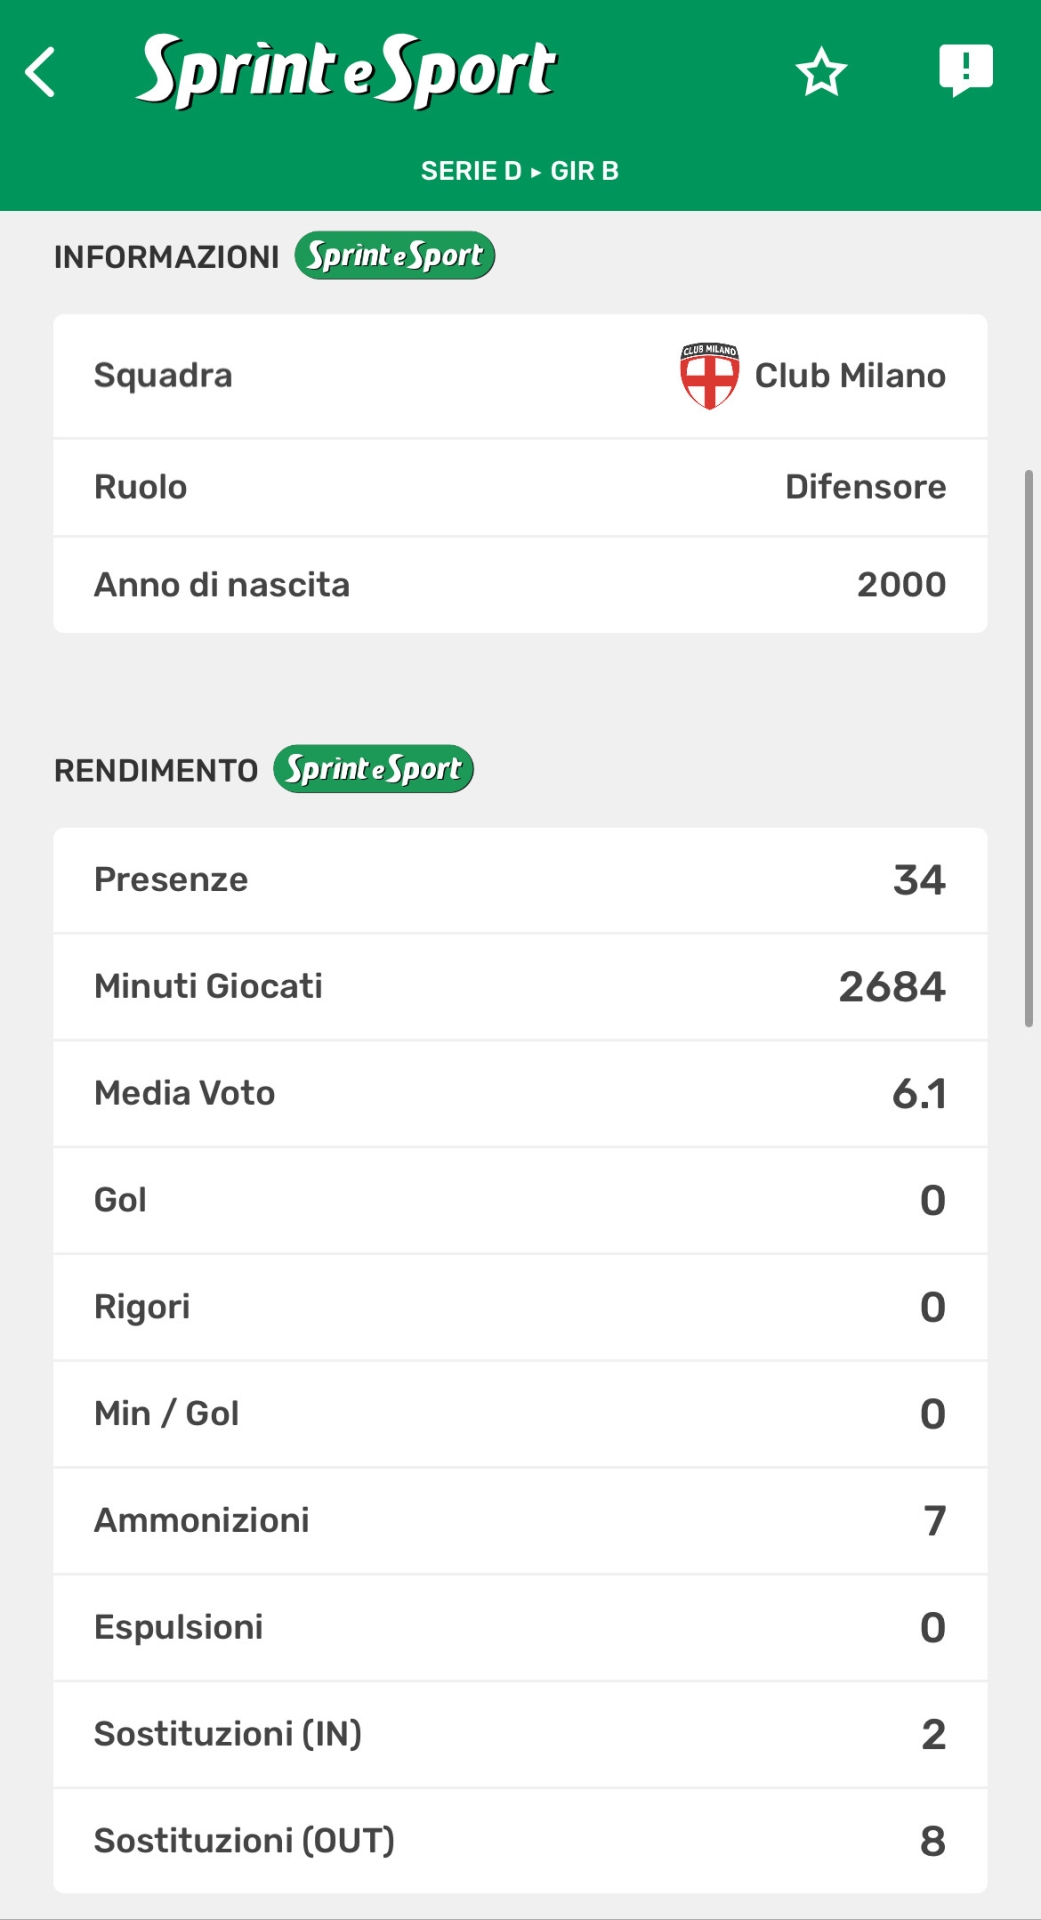The height and width of the screenshot is (1920, 1041).
Task: Select the Ammonizioni stat row
Action: (520, 1521)
